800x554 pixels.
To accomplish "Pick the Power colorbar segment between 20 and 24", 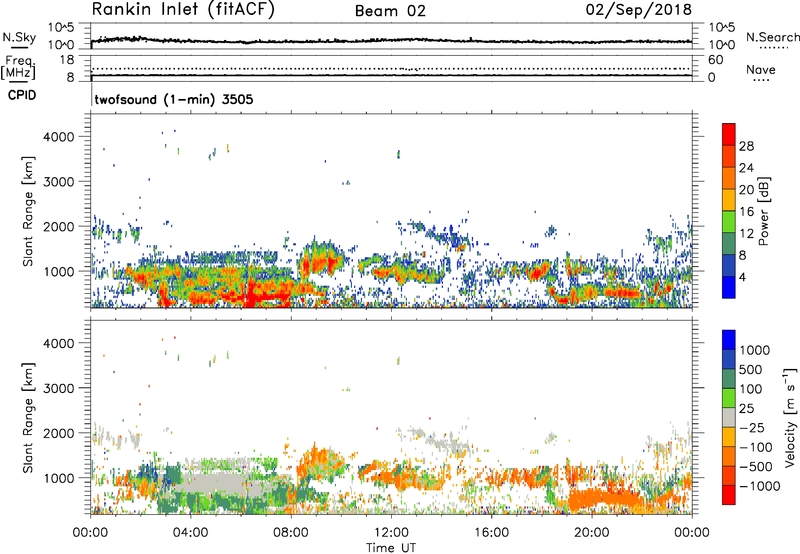I will tap(729, 178).
